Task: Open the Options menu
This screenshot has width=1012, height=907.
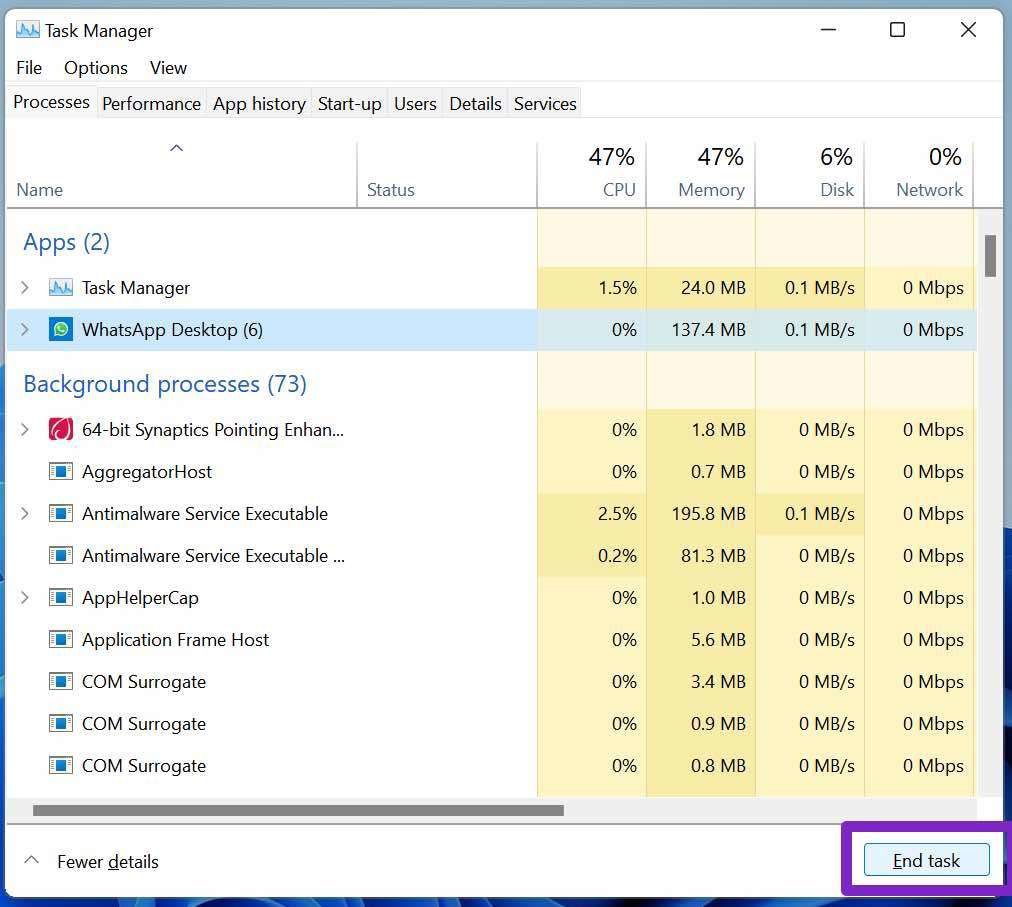Action: pyautogui.click(x=96, y=68)
